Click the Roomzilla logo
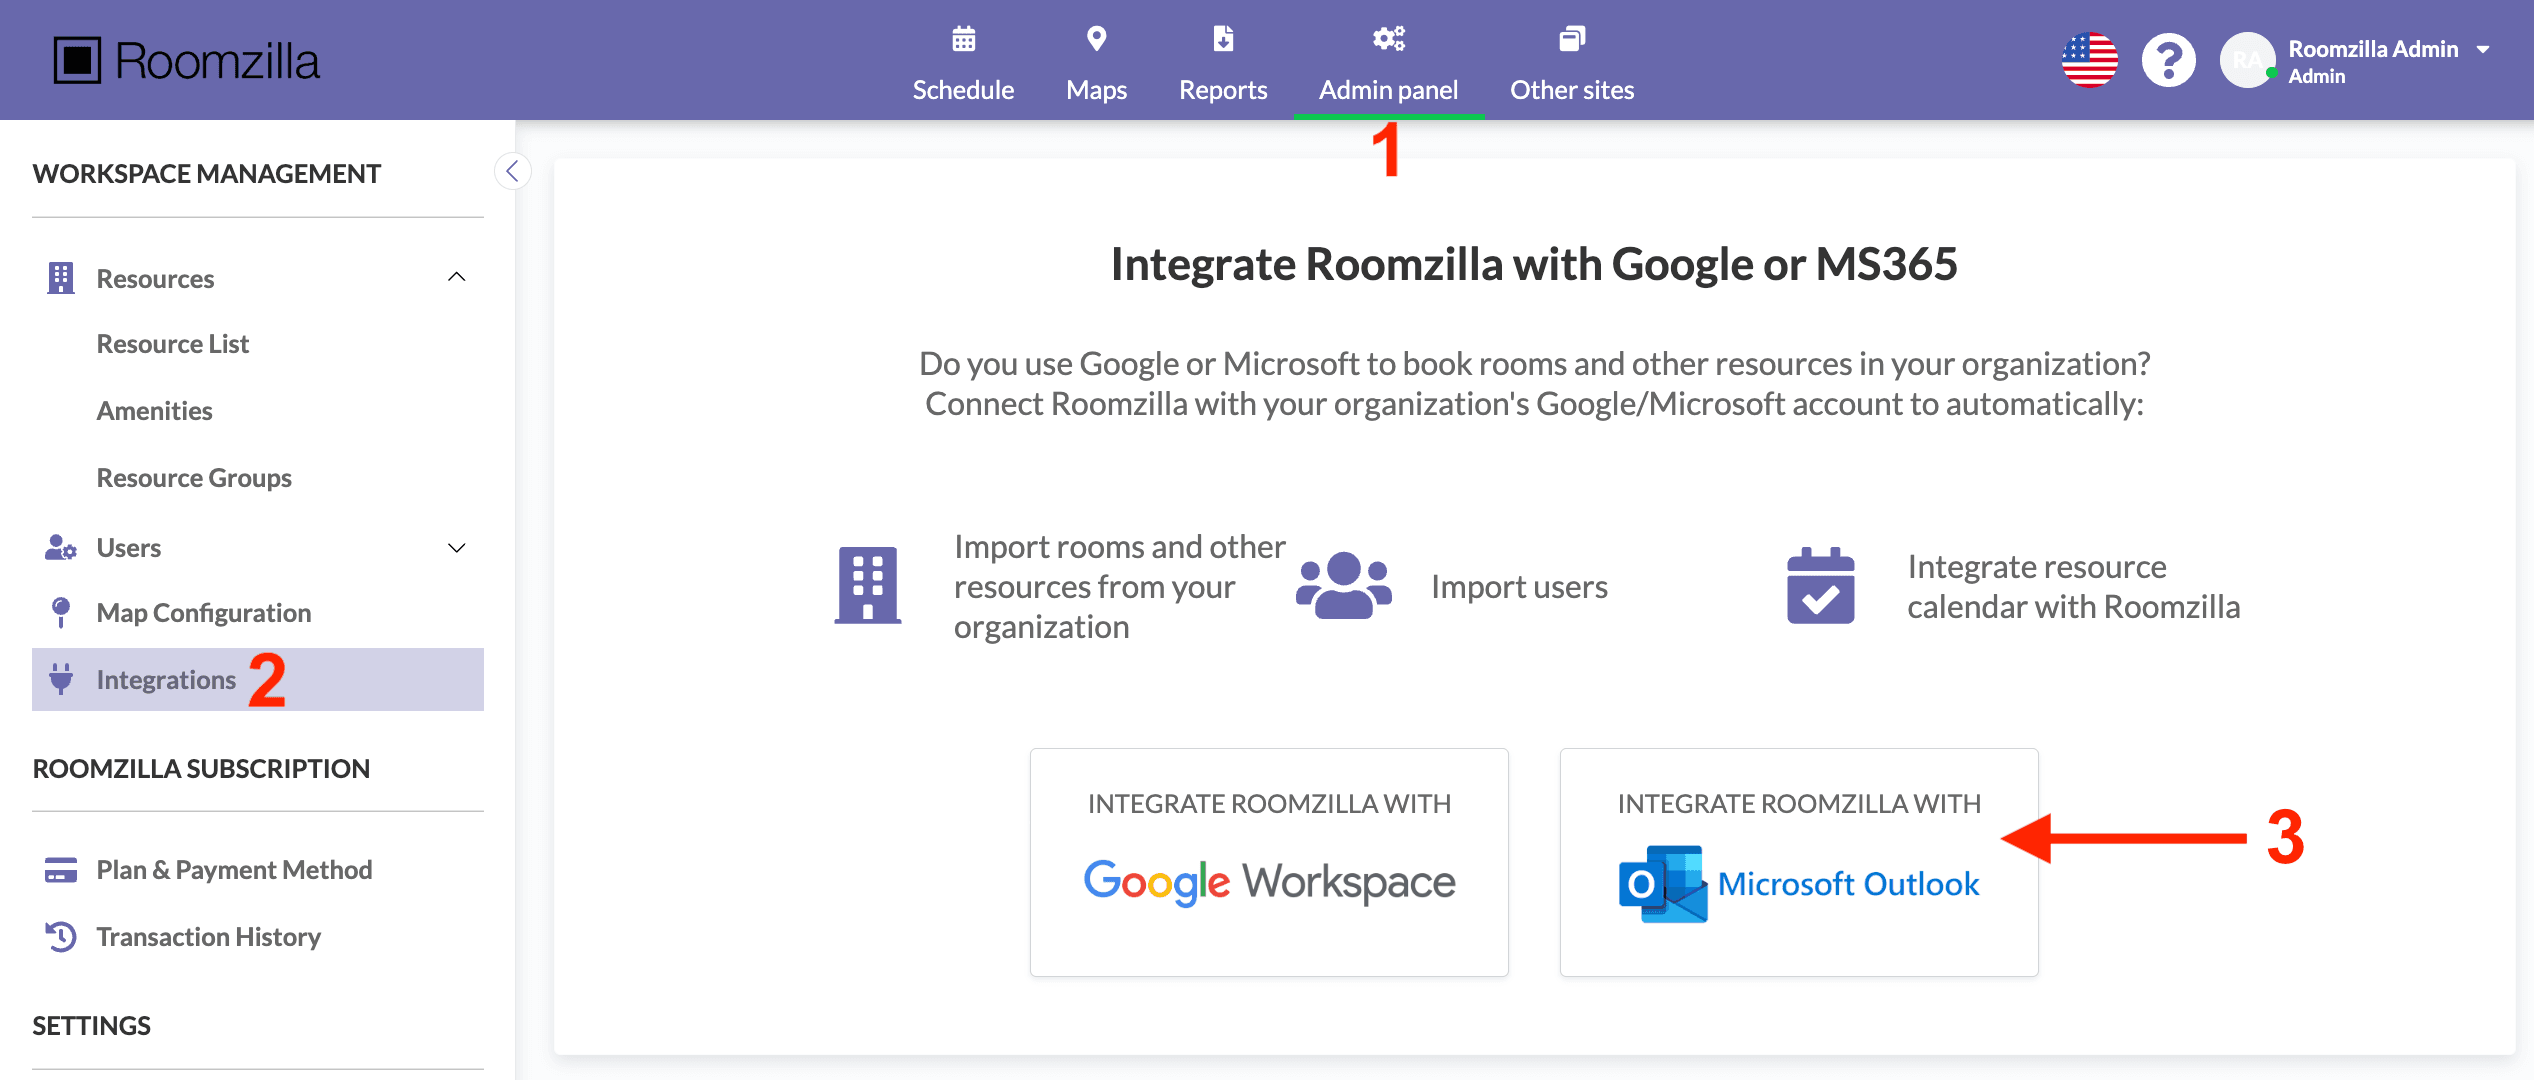Viewport: 2534px width, 1080px height. tap(187, 61)
